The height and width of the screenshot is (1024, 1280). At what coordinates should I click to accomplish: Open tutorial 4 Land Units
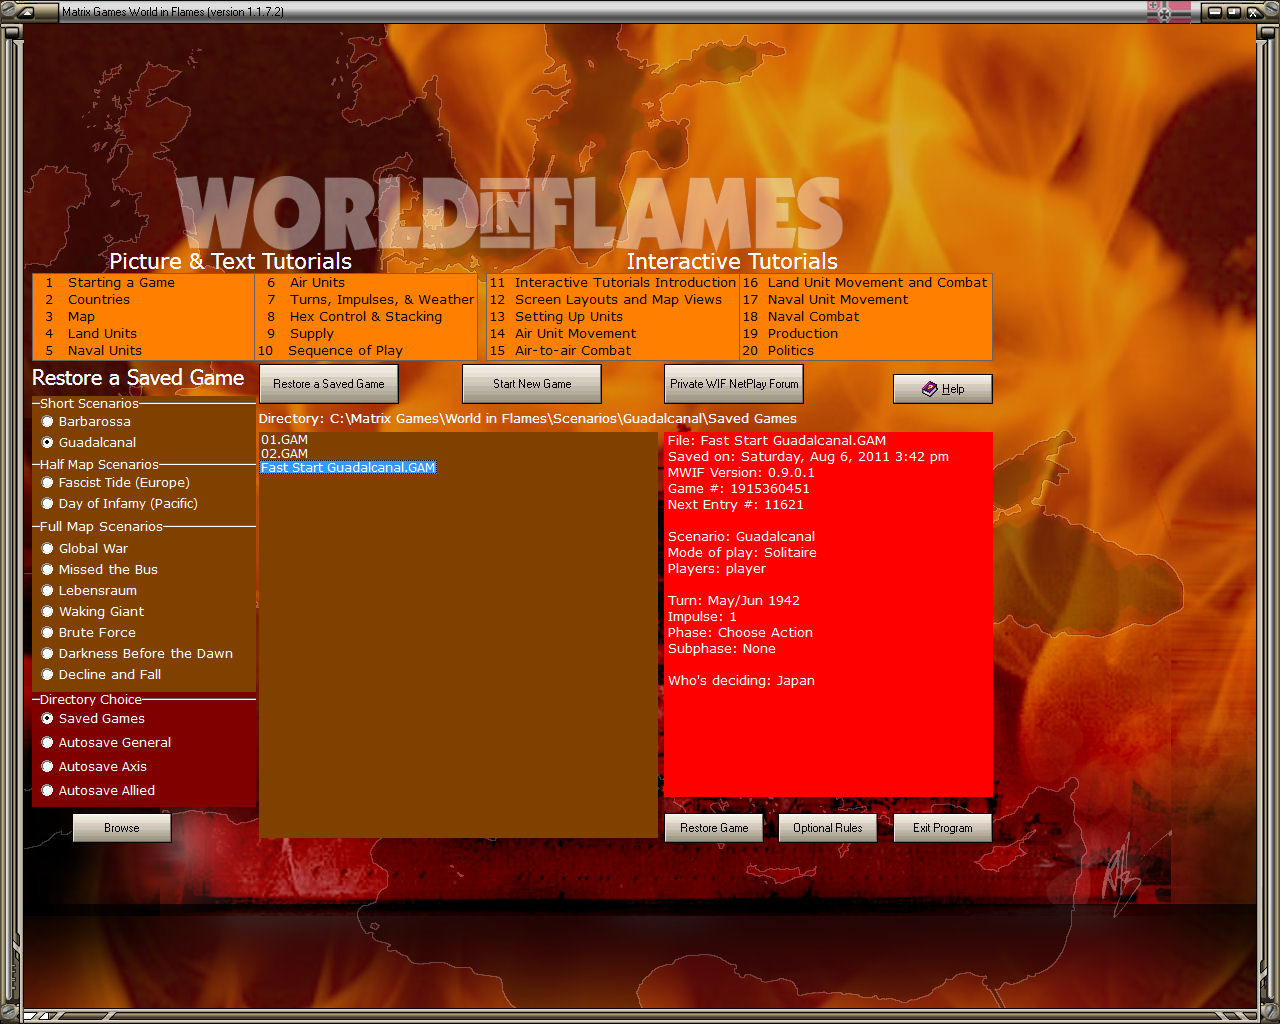point(91,334)
